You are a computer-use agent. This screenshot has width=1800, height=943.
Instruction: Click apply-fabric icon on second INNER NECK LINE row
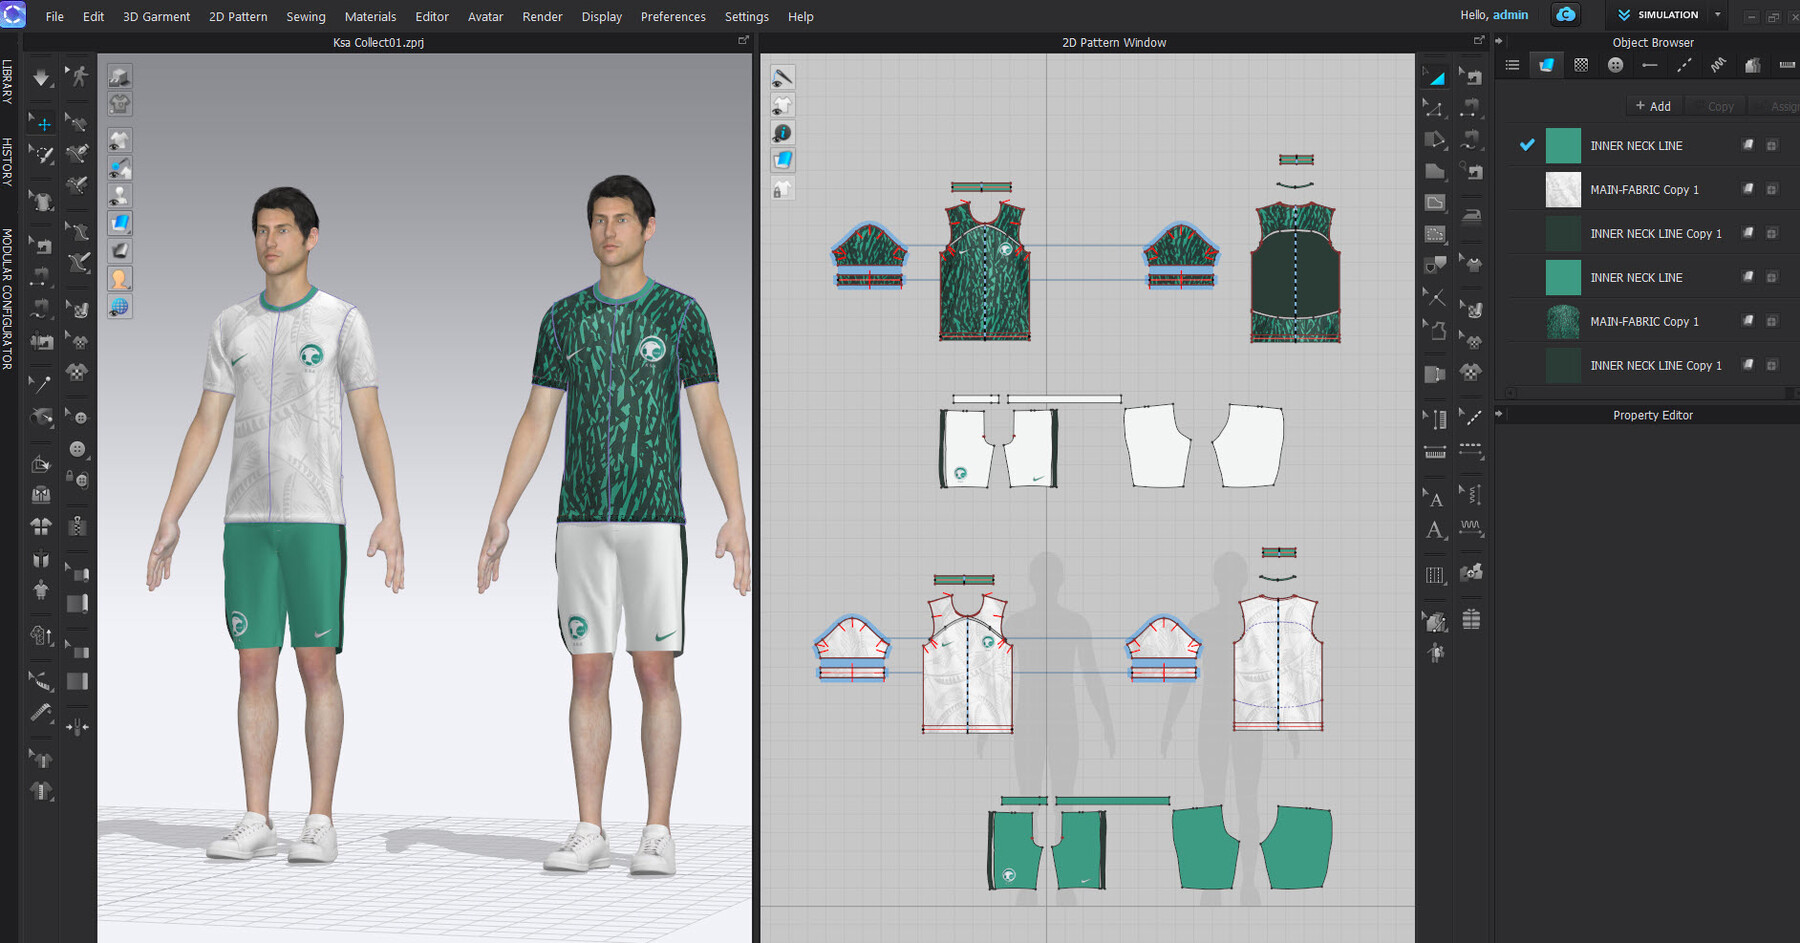(1748, 277)
